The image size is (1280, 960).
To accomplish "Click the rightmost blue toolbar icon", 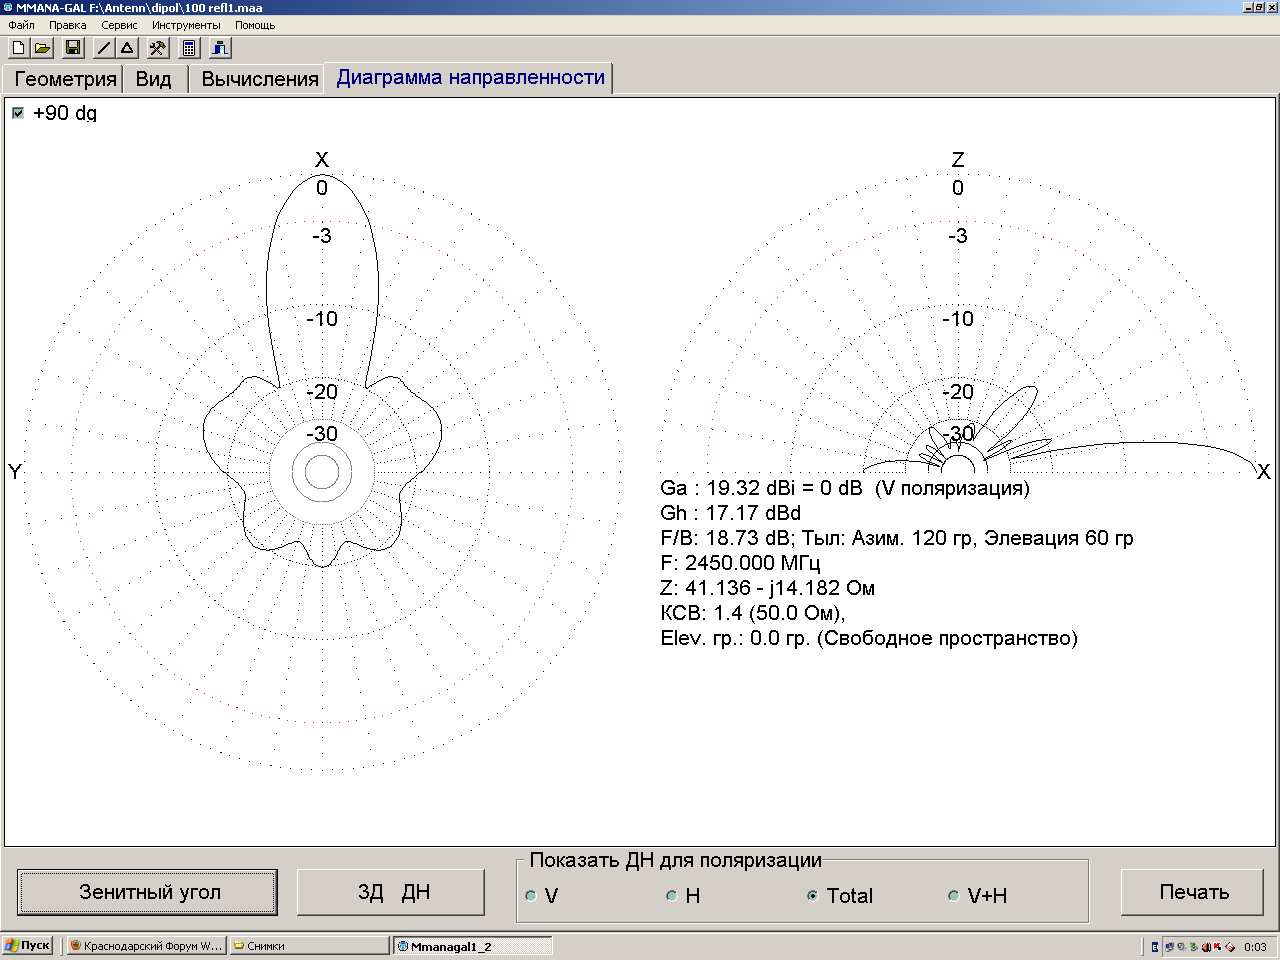I will click(x=220, y=48).
